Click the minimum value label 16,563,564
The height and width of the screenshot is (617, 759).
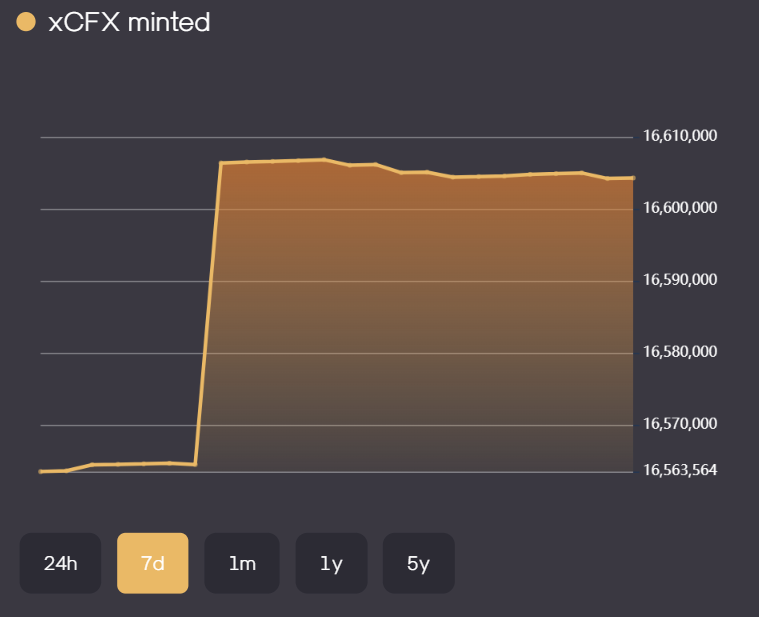[679, 470]
